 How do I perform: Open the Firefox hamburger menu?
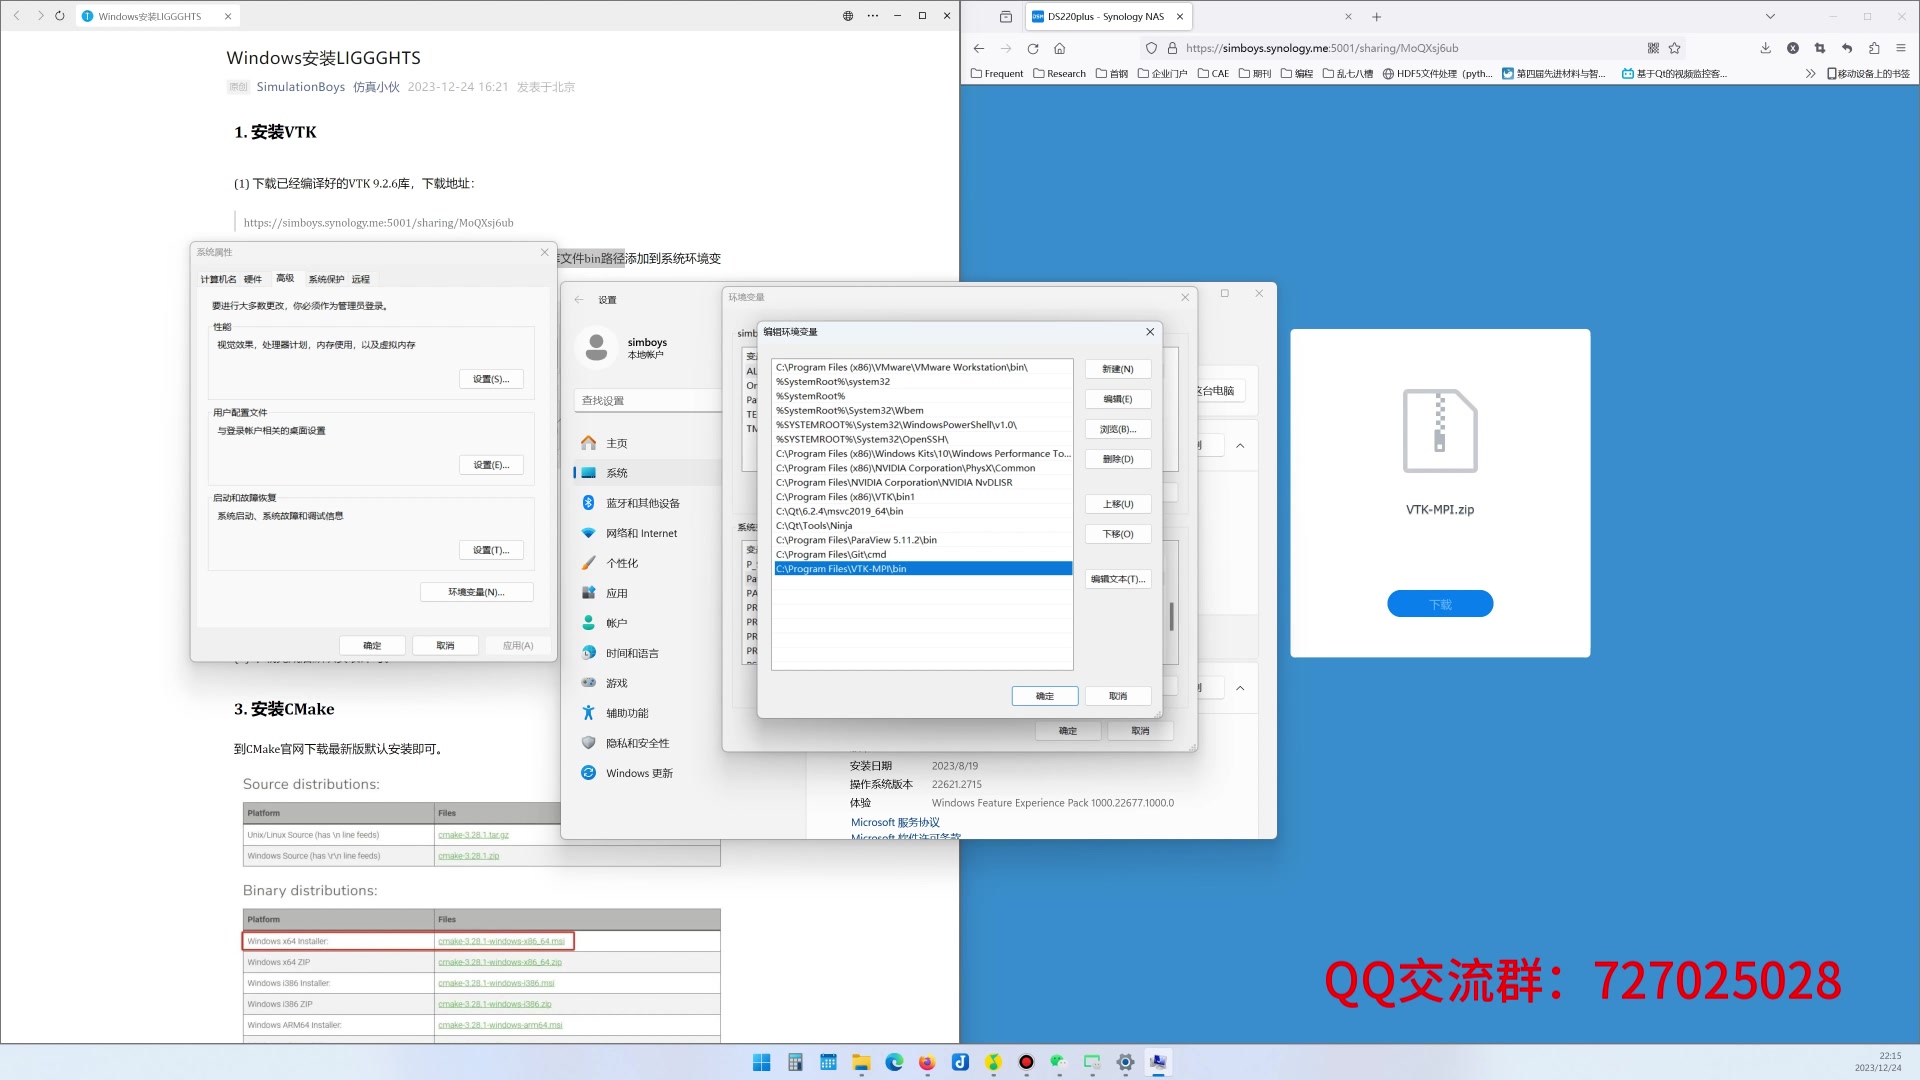pos(1901,48)
